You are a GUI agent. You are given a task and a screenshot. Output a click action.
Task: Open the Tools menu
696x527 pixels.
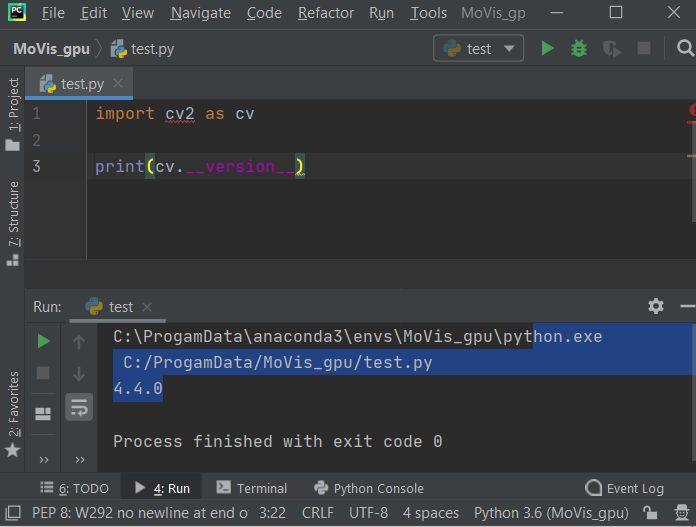428,13
